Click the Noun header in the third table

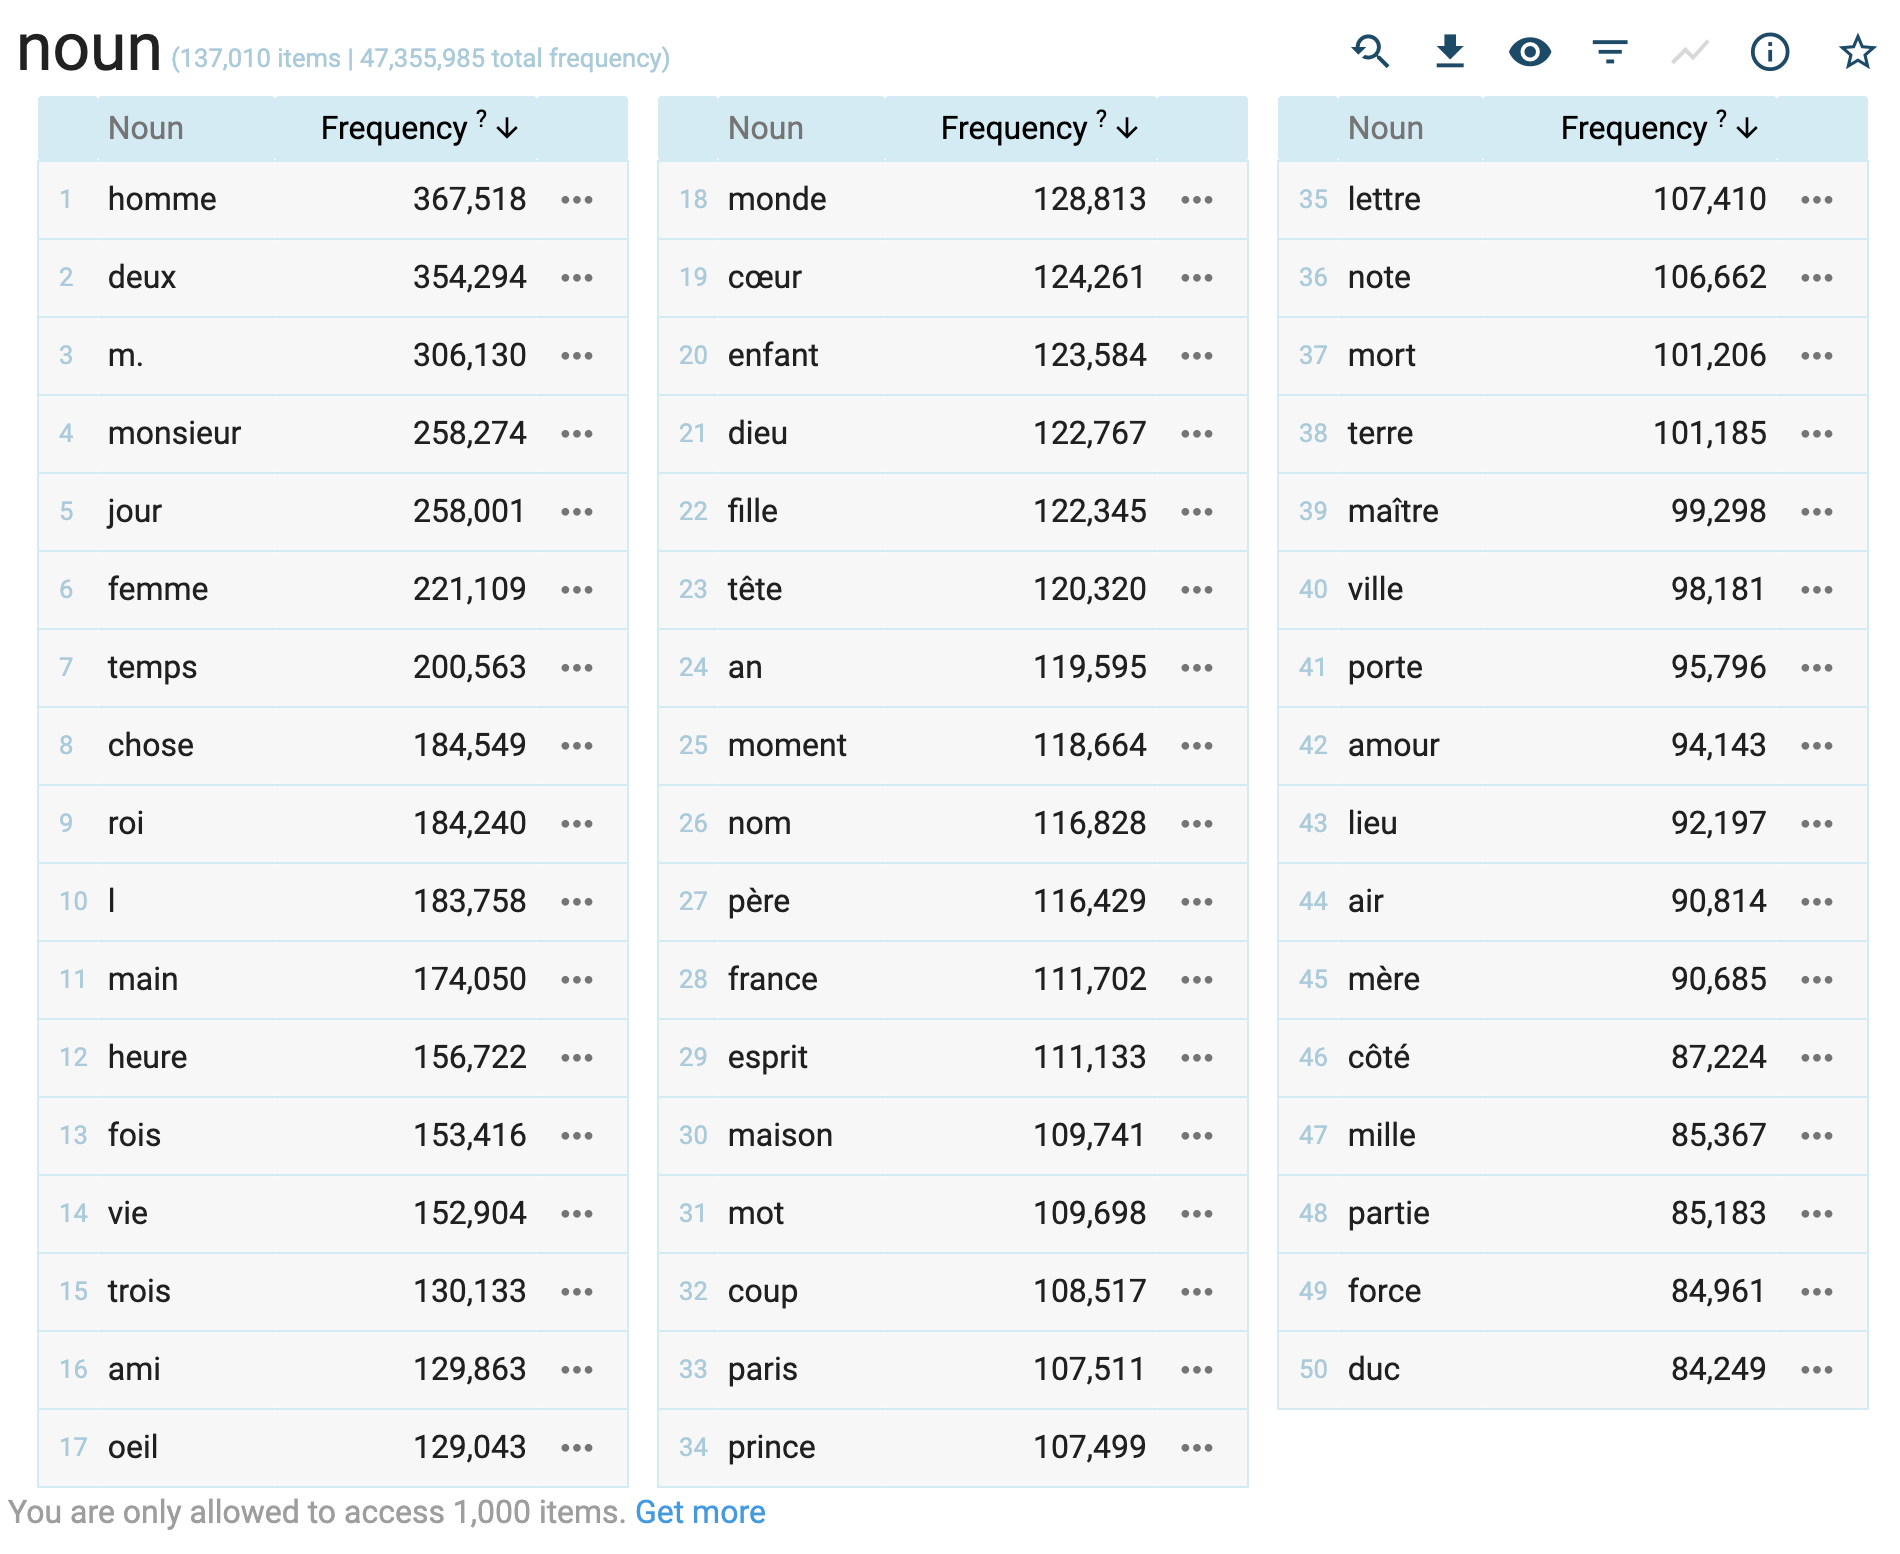pyautogui.click(x=1386, y=128)
